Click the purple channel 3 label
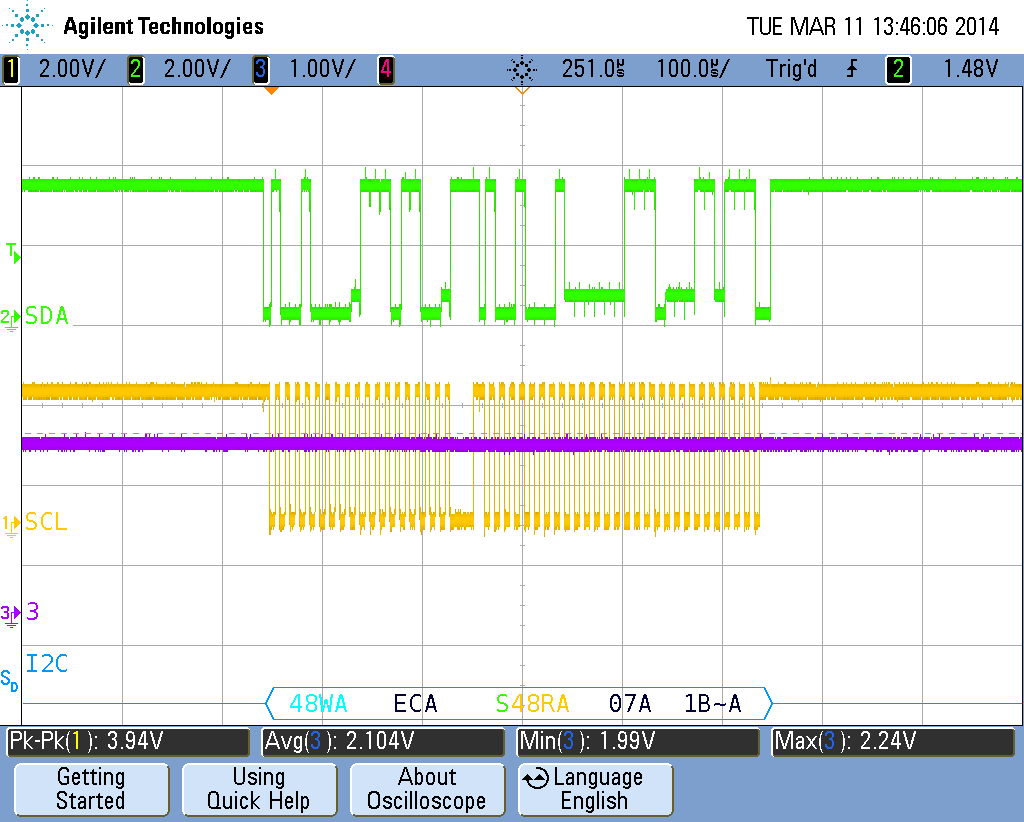The width and height of the screenshot is (1024, 822). [x=32, y=612]
